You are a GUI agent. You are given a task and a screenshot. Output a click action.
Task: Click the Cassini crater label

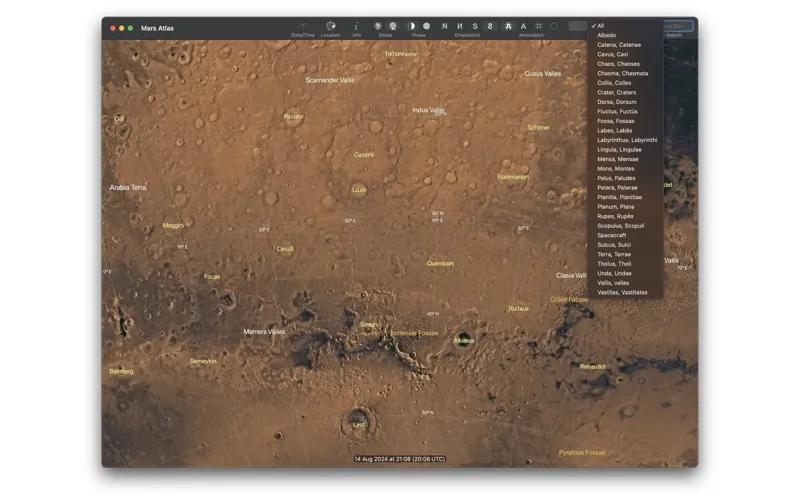[364, 155]
